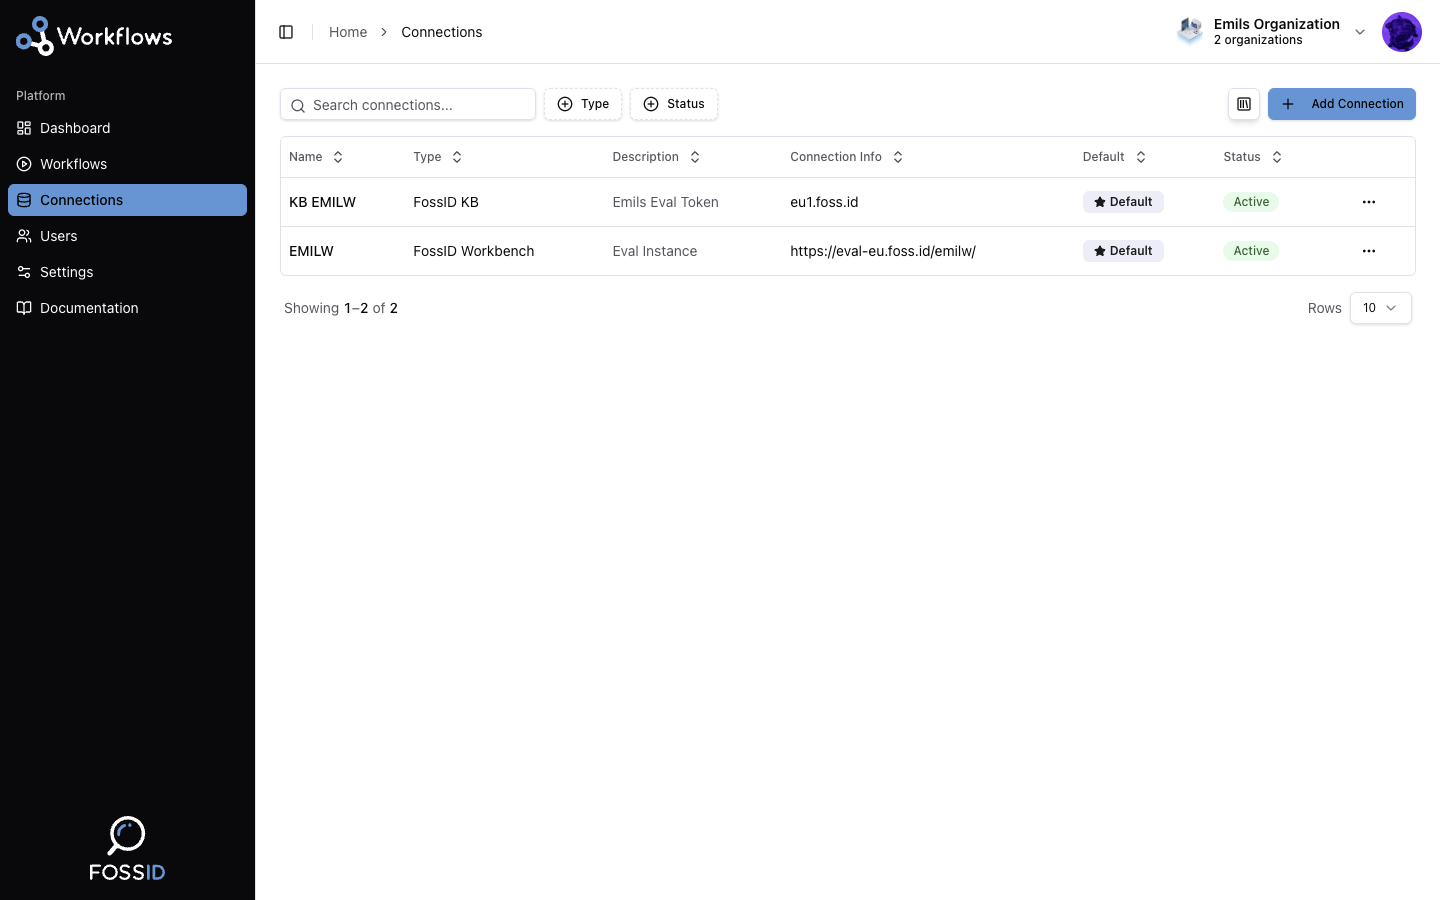
Task: Click the FossID logo at sidebar bottom
Action: 127,849
